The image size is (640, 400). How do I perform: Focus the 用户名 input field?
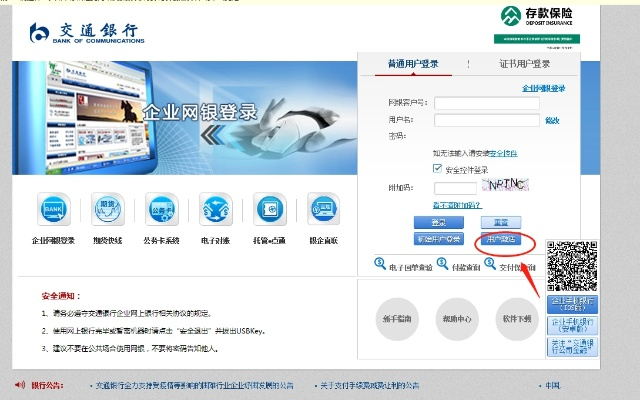click(487, 120)
